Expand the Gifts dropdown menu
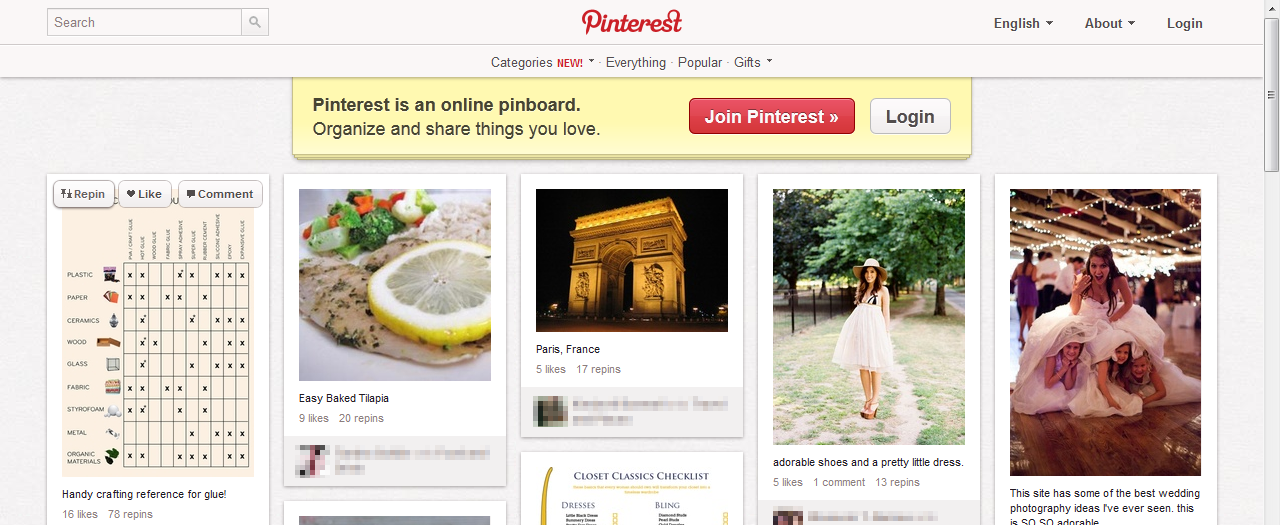Image resolution: width=1280 pixels, height=525 pixels. (x=753, y=62)
